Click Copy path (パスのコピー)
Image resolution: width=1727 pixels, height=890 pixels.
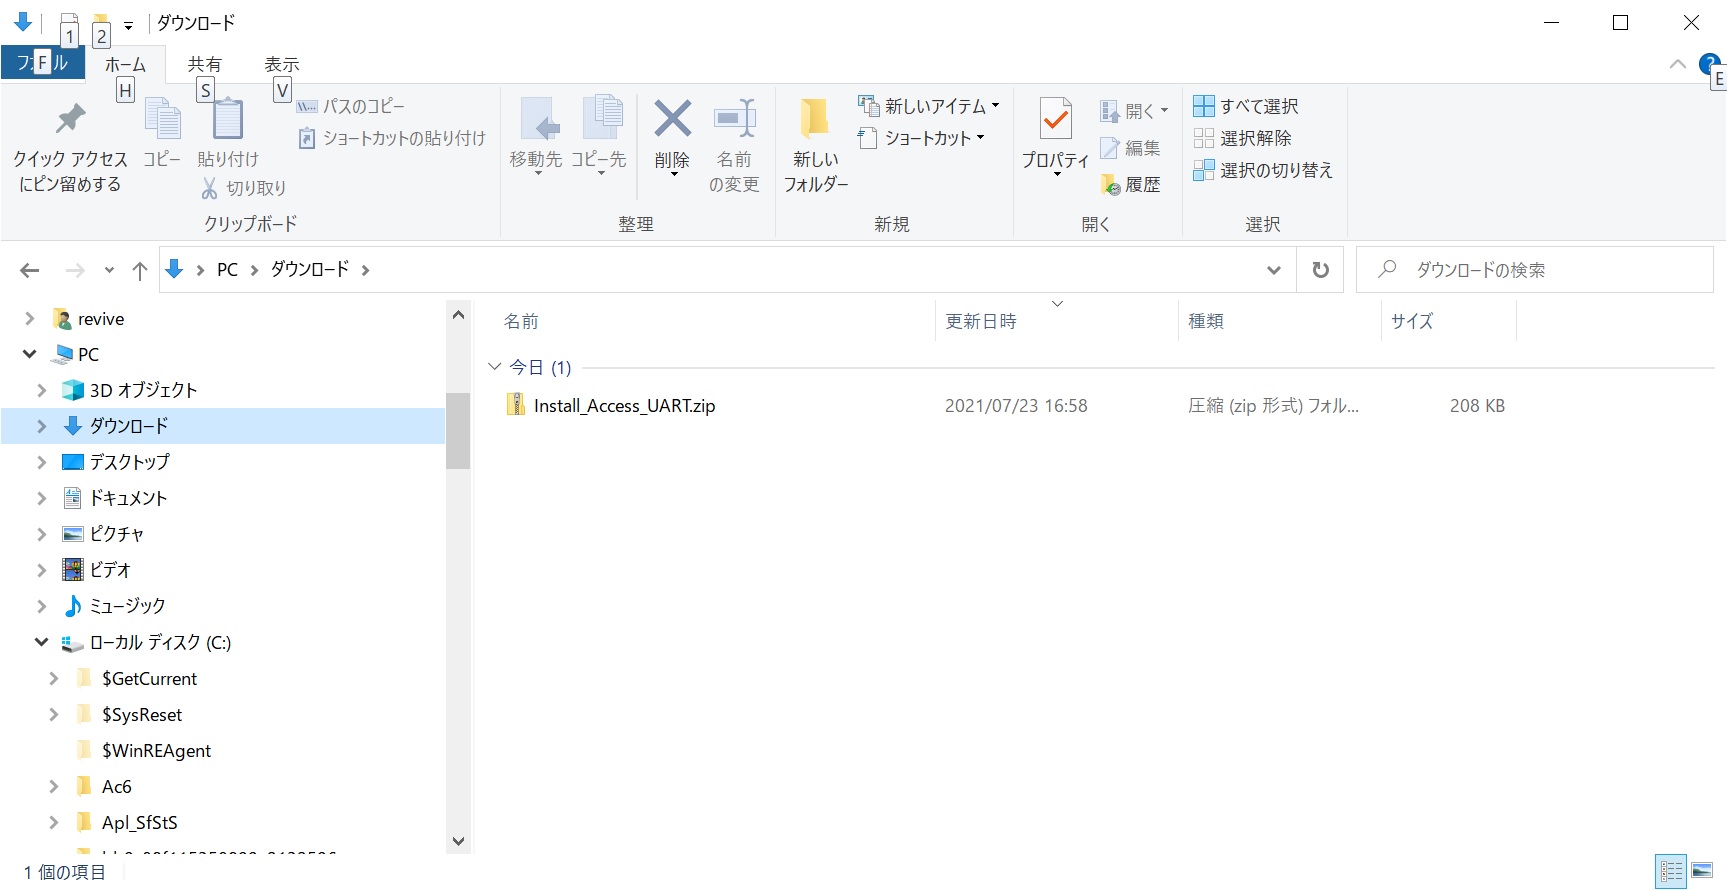point(351,106)
